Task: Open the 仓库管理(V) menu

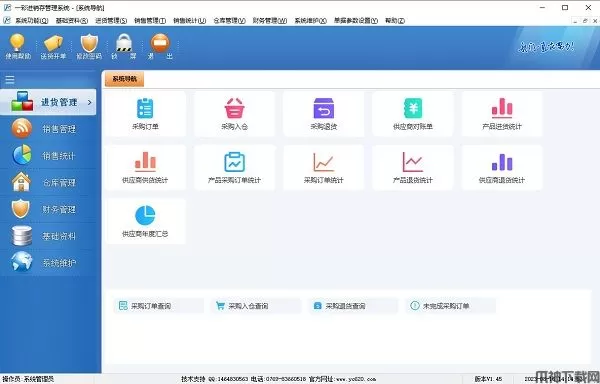Action: 229,21
